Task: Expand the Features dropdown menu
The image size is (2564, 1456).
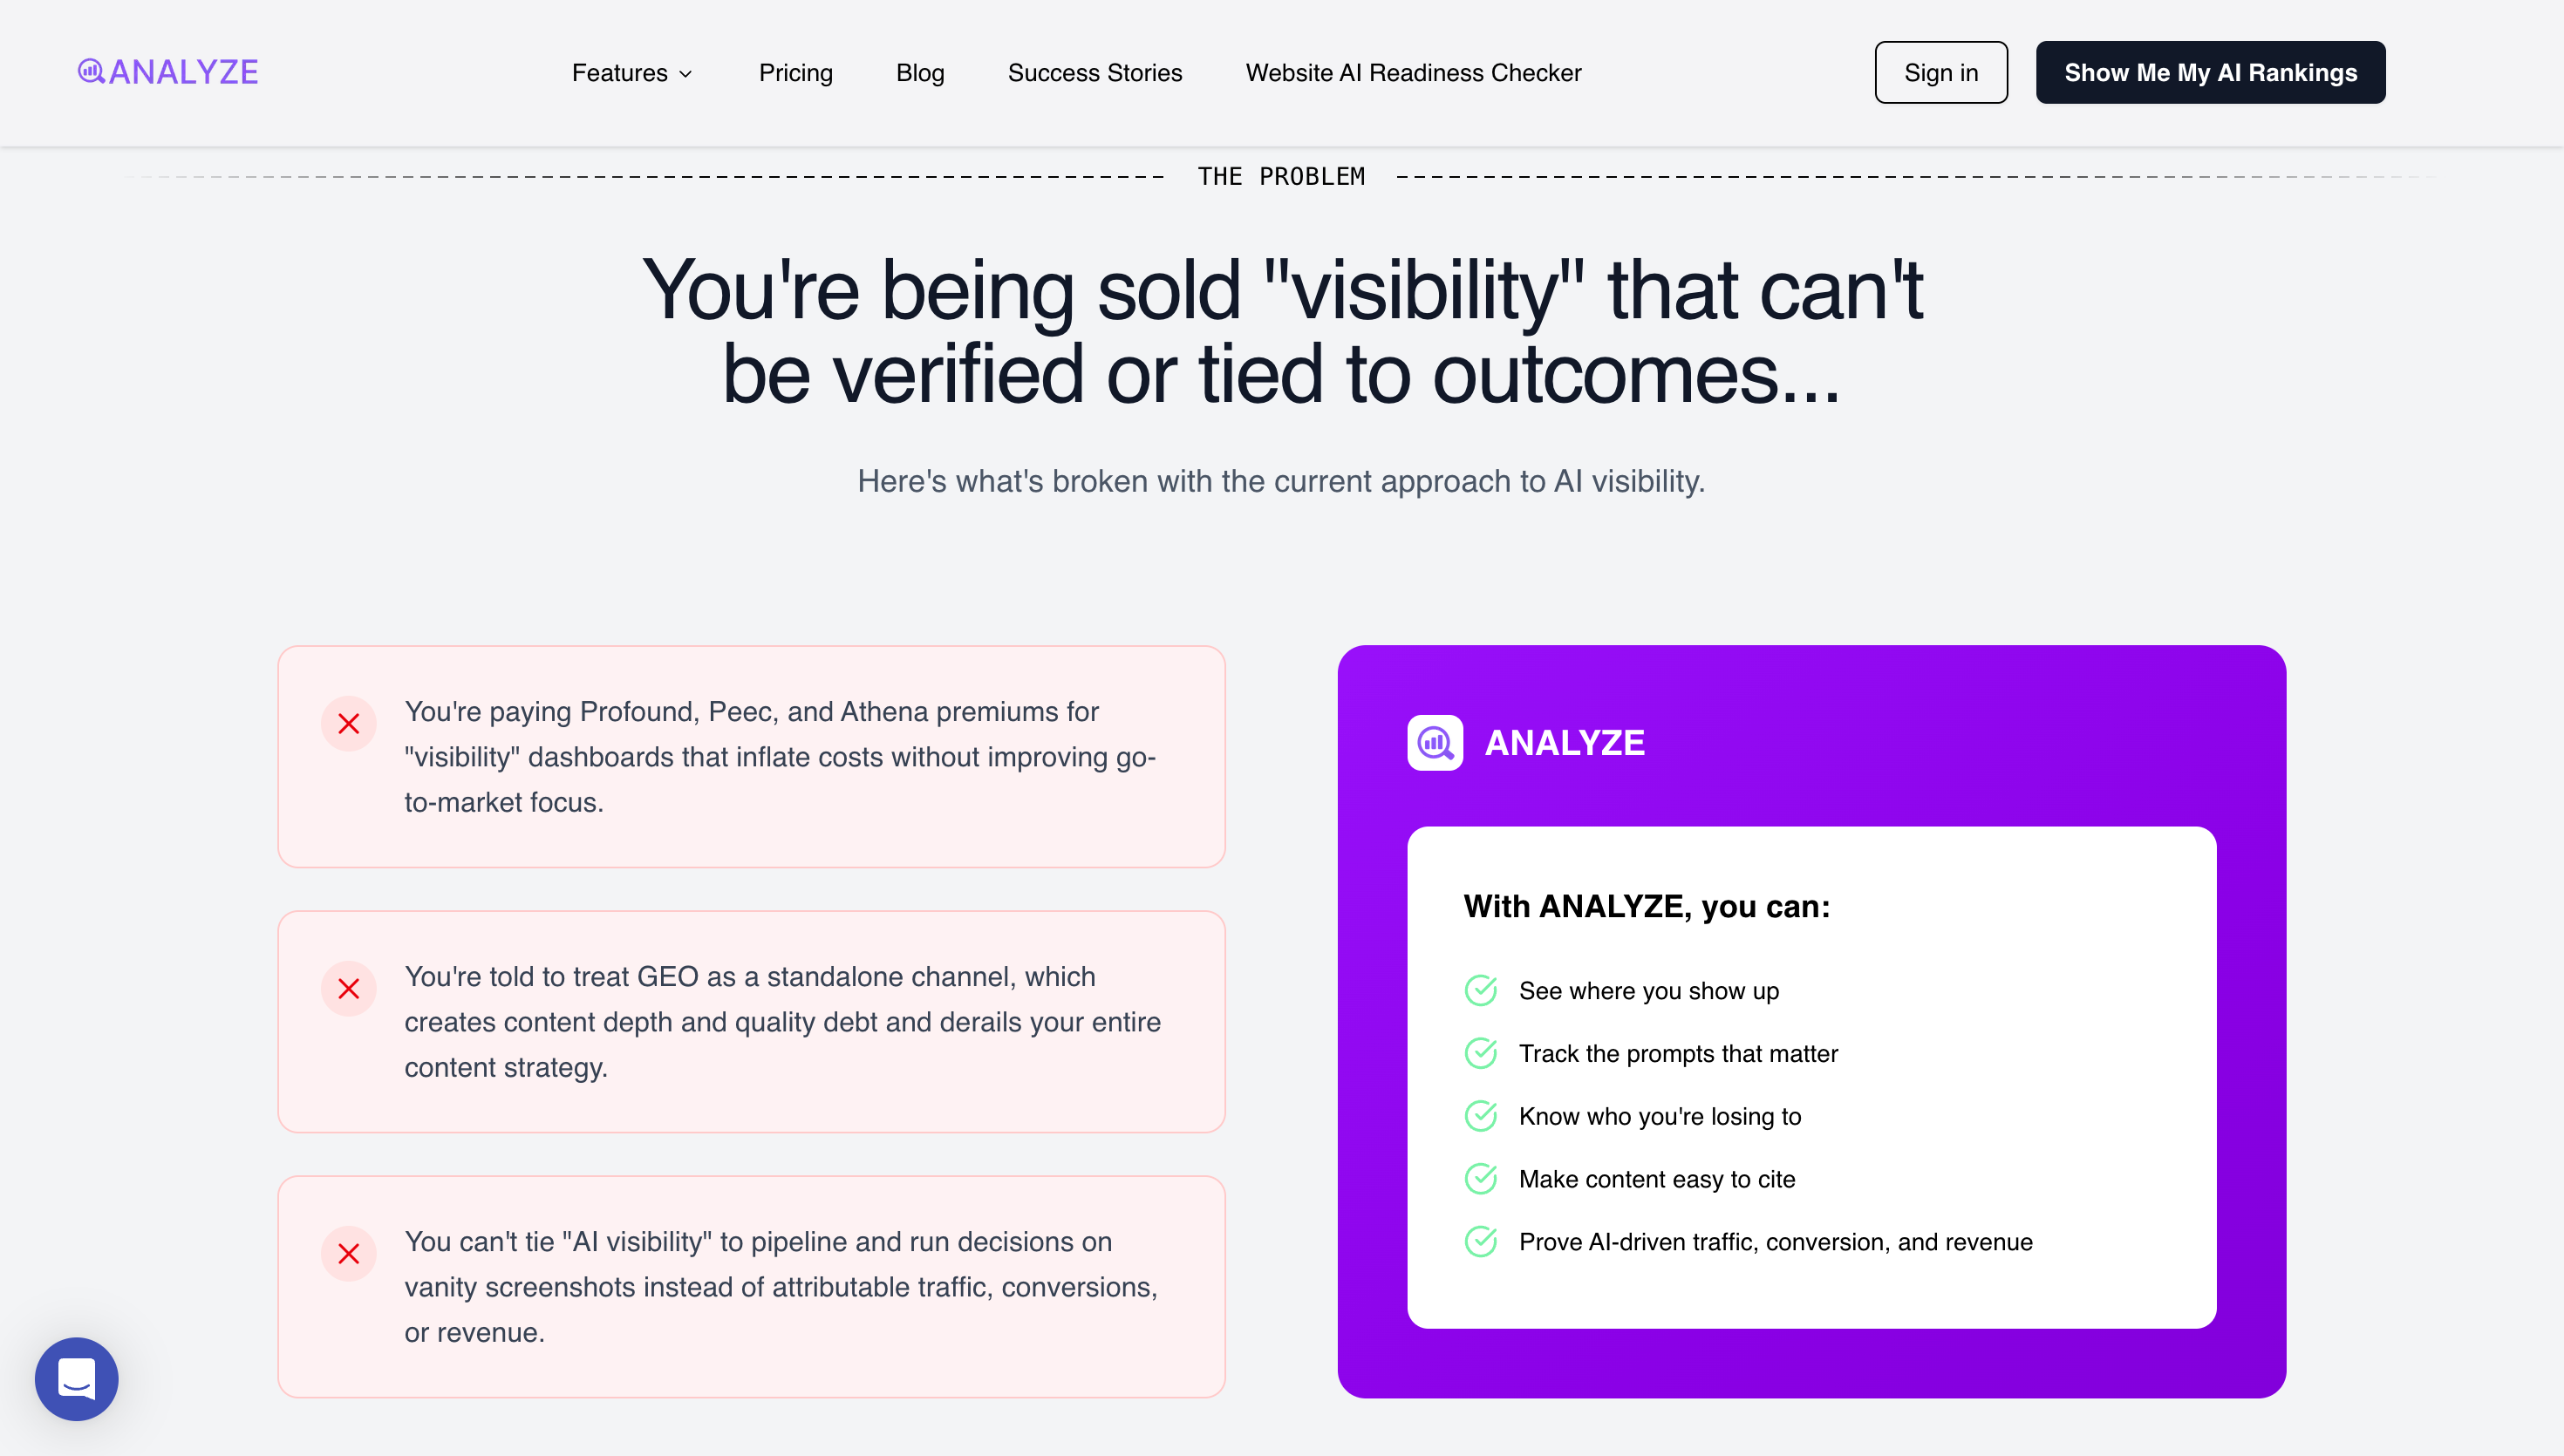Action: 620,73
